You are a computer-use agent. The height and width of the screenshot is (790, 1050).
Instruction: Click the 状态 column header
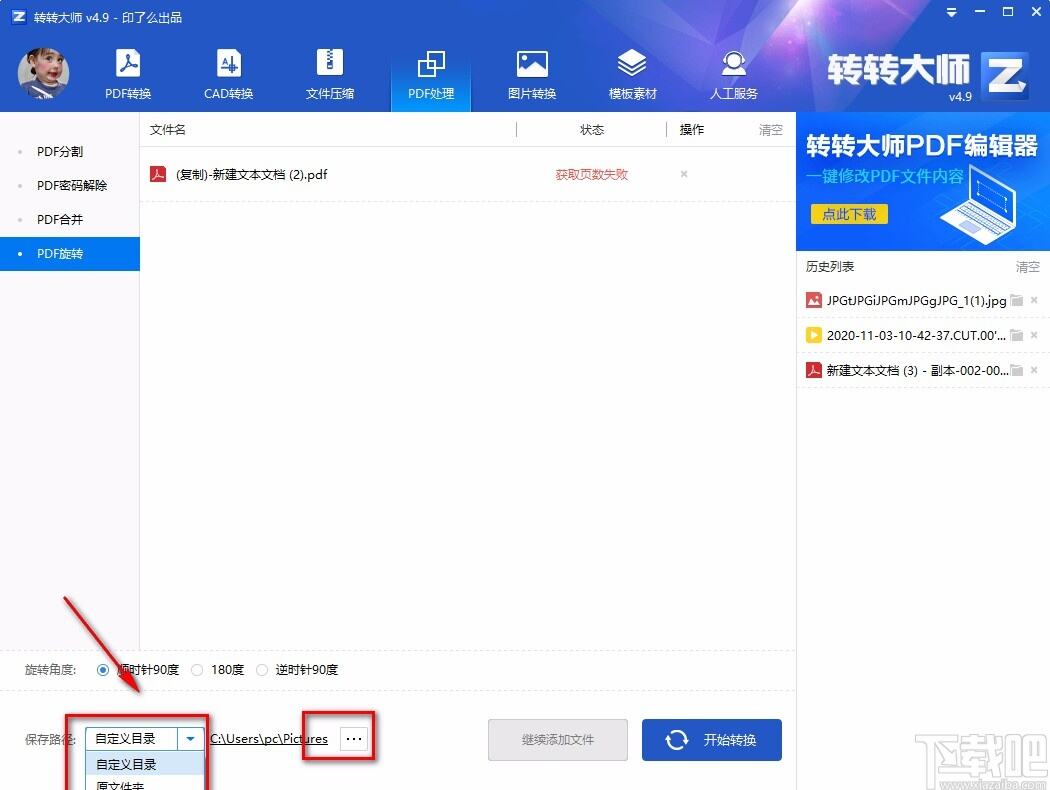tap(592, 130)
